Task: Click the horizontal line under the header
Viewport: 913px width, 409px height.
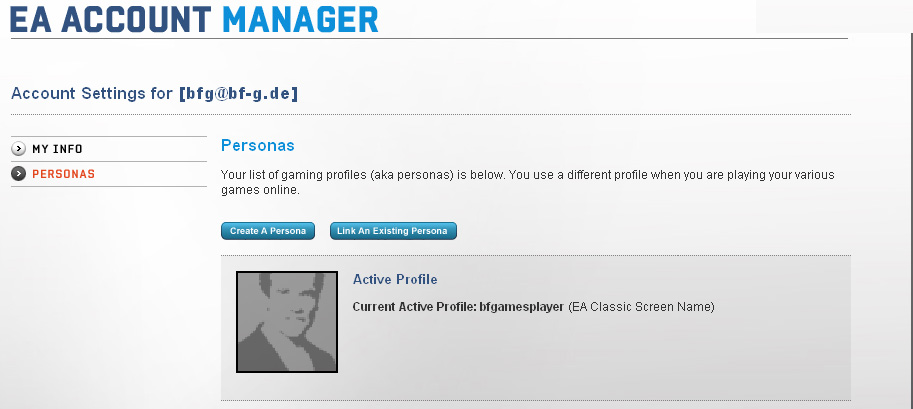Action: click(x=429, y=38)
